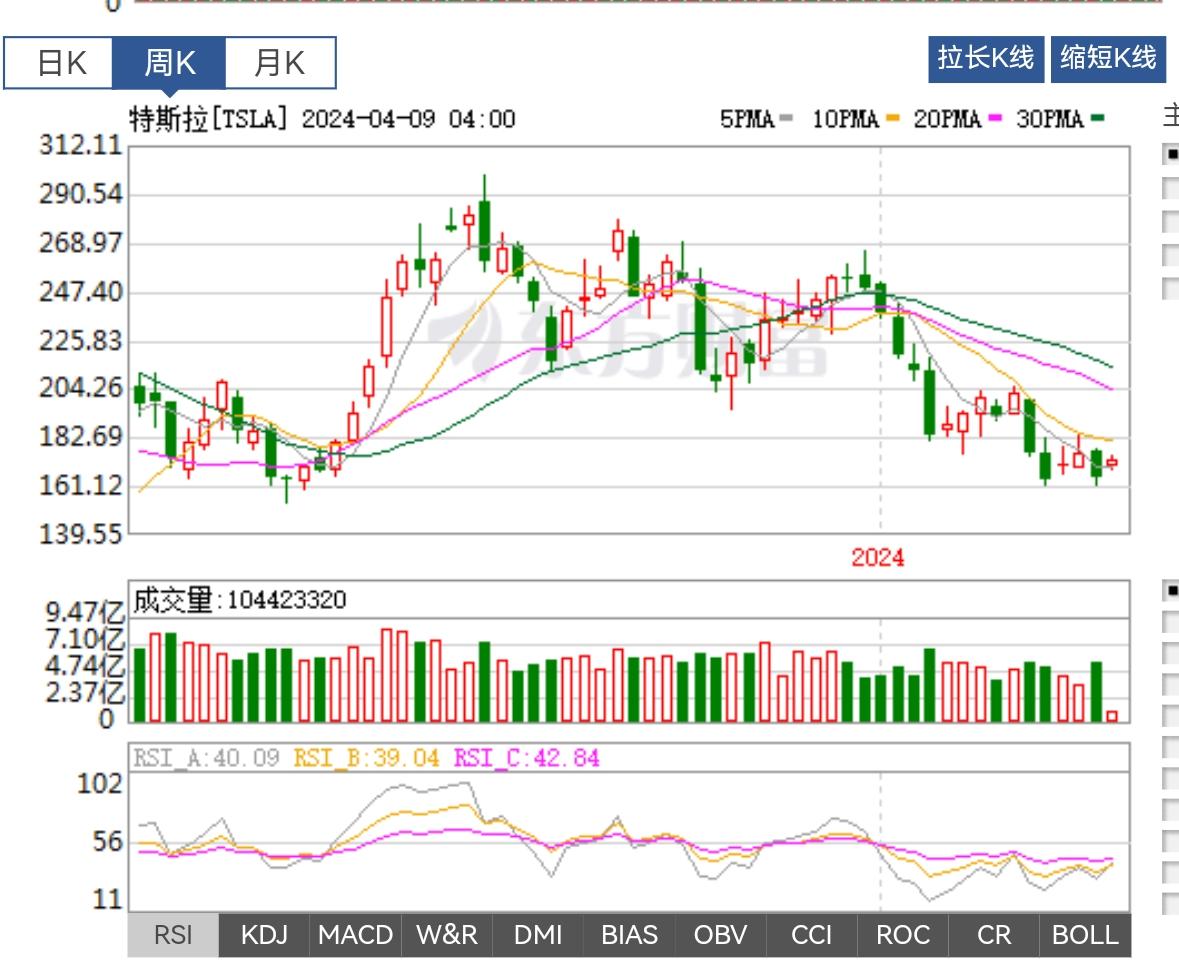Click the 缩短K线 button
Screen dimensions: 1179x974
click(1108, 59)
